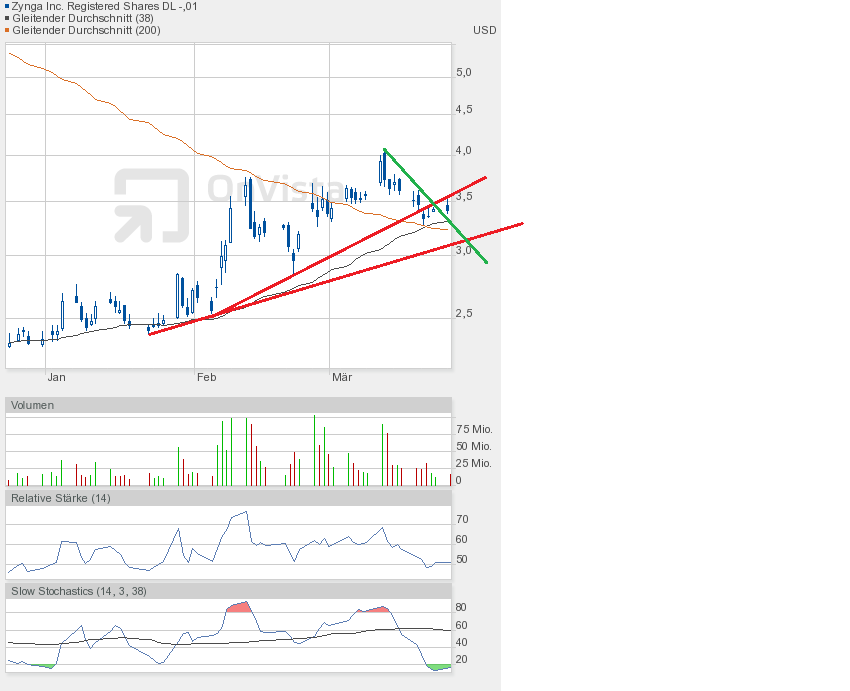Click the orange Gleitender Durchschnitt (200) legend marker
The height and width of the screenshot is (691, 850).
click(x=7, y=30)
